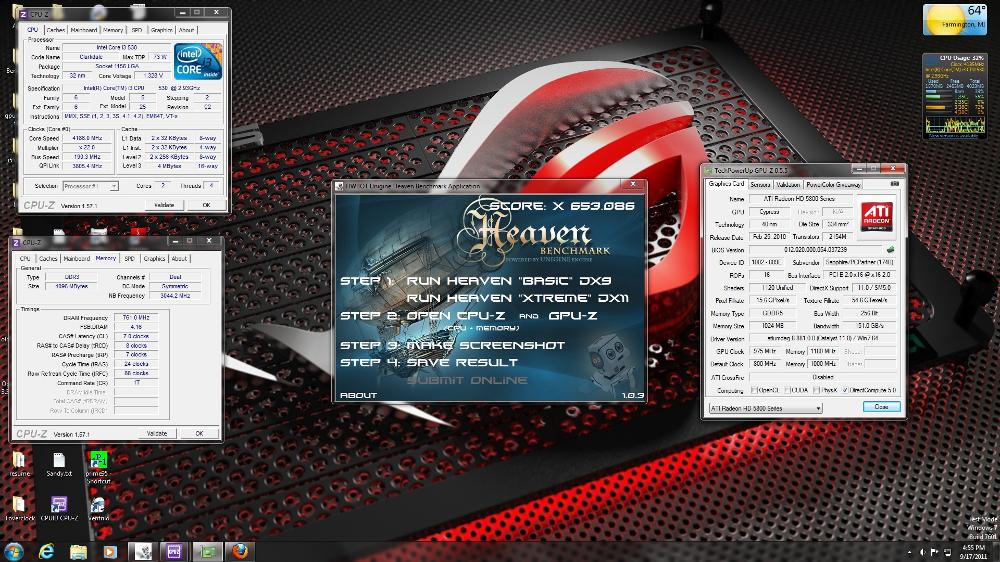Show hidden system tray icons arrow
This screenshot has height=562, width=1000.
click(909, 551)
